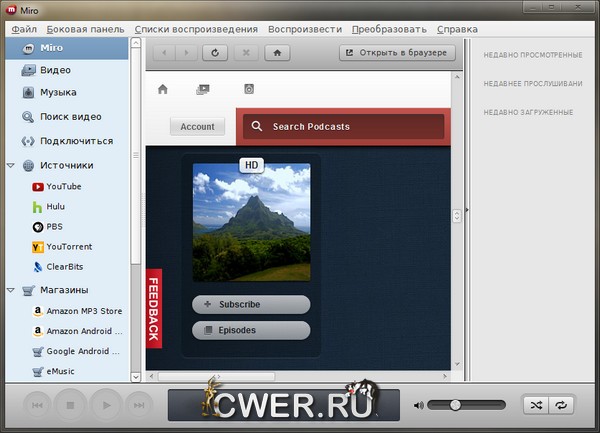Toggle shuffle playback mode
This screenshot has width=600, height=433.
pyautogui.click(x=536, y=405)
